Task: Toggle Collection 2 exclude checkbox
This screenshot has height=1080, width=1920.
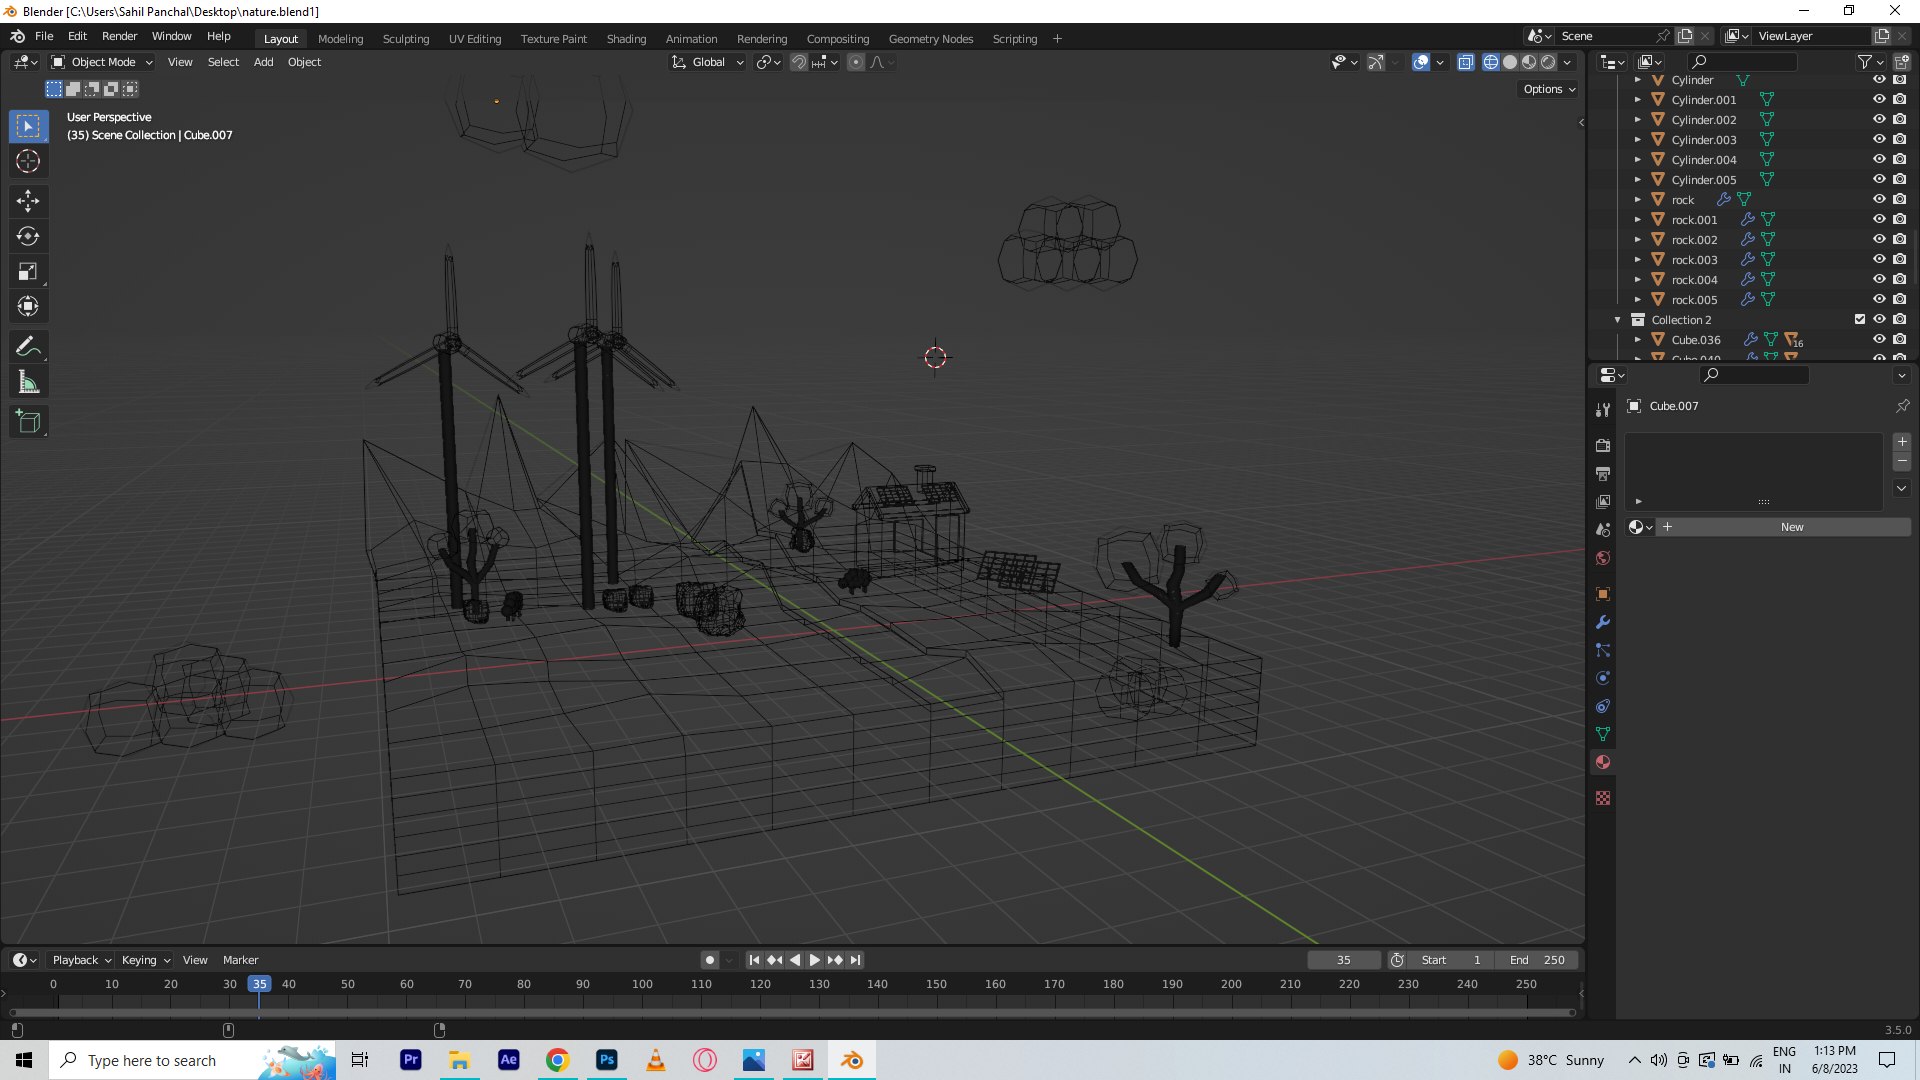Action: tap(1860, 319)
